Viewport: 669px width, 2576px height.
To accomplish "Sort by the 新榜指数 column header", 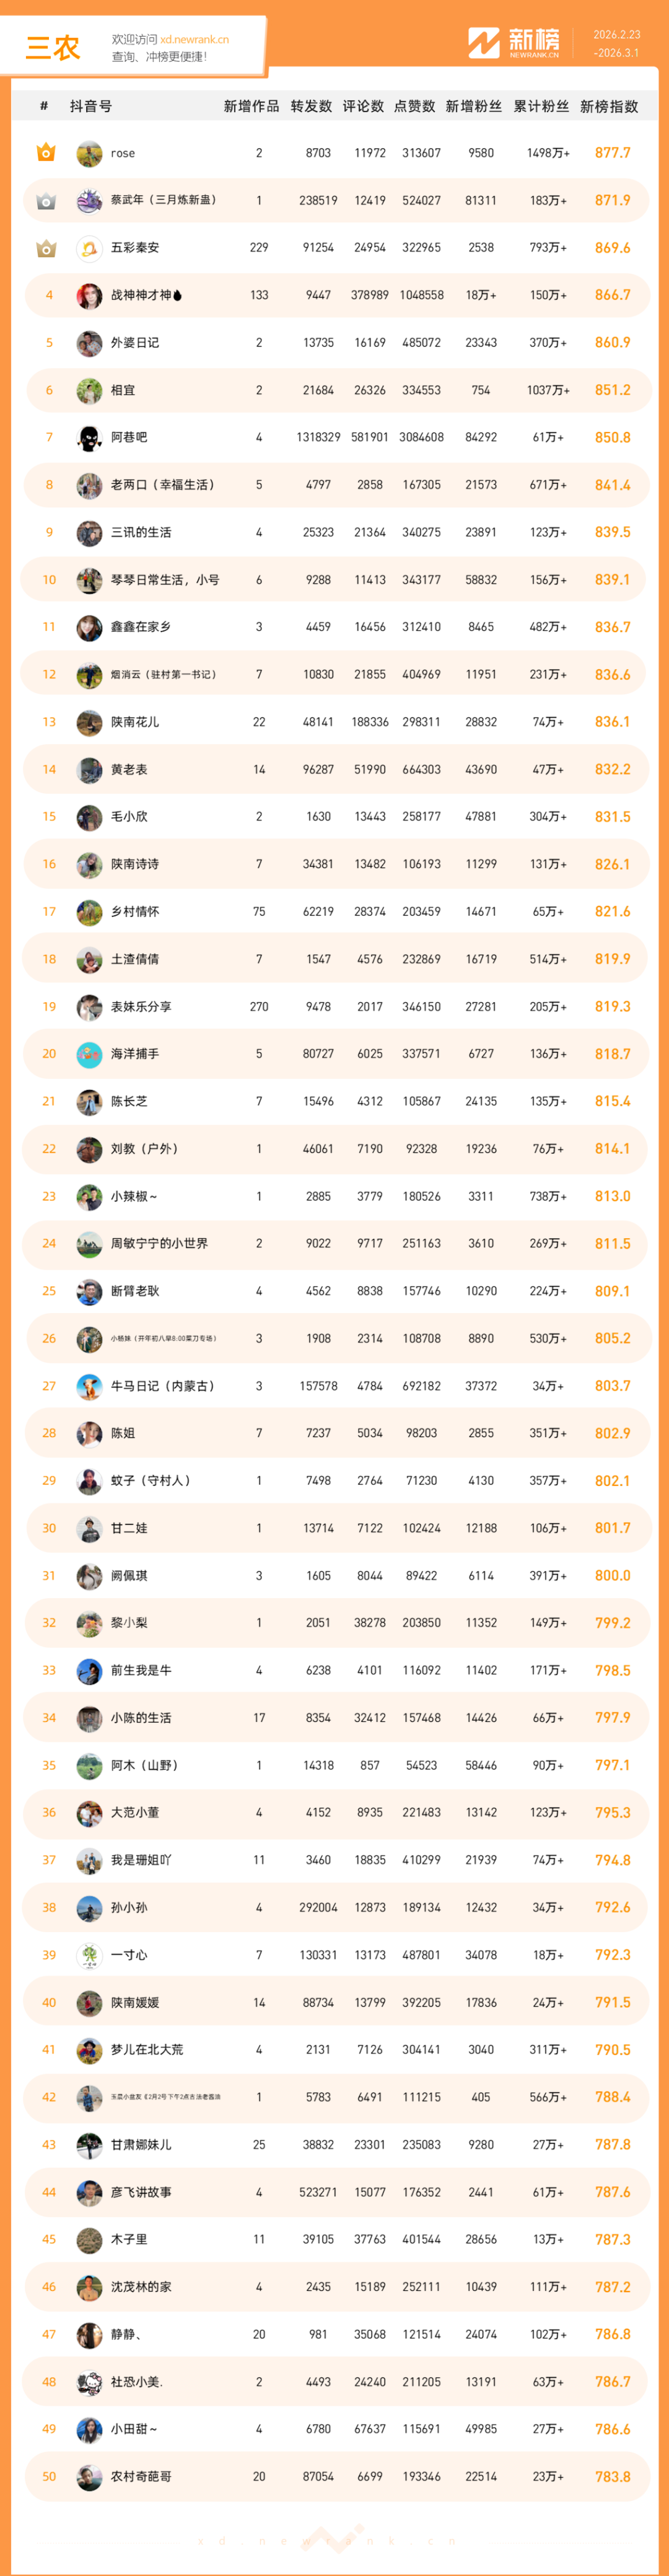I will click(609, 107).
